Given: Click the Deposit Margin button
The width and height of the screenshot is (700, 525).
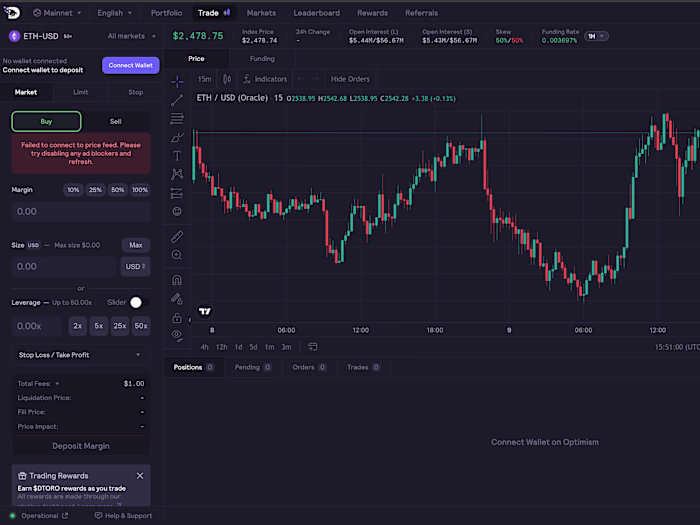Looking at the screenshot, I should point(81,446).
